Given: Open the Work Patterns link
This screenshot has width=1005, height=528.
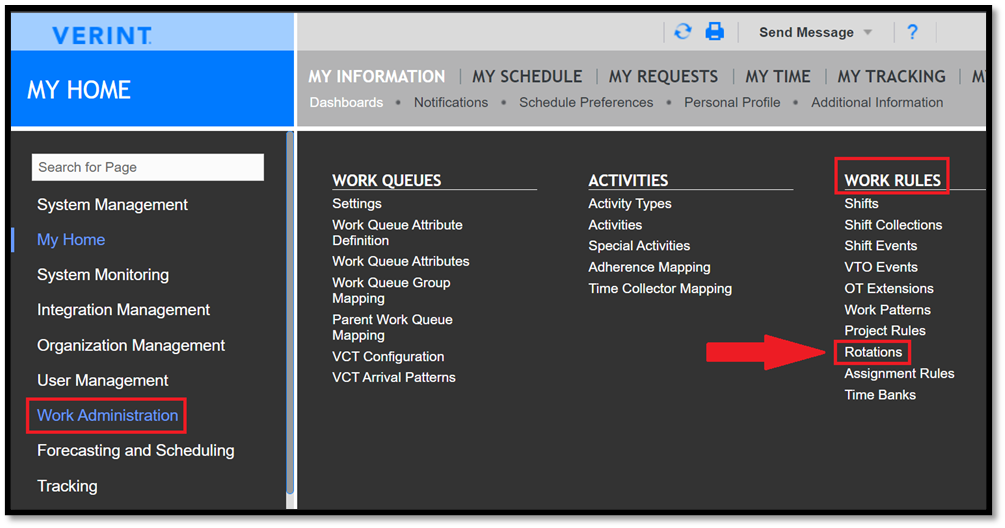Looking at the screenshot, I should 887,310.
